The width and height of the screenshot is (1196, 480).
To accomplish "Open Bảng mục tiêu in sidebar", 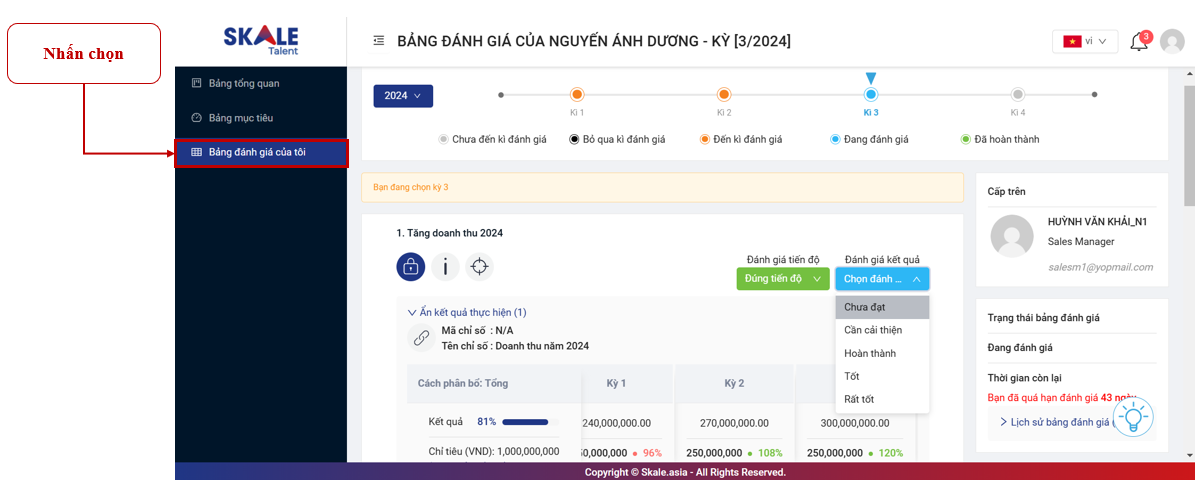I will (x=240, y=118).
